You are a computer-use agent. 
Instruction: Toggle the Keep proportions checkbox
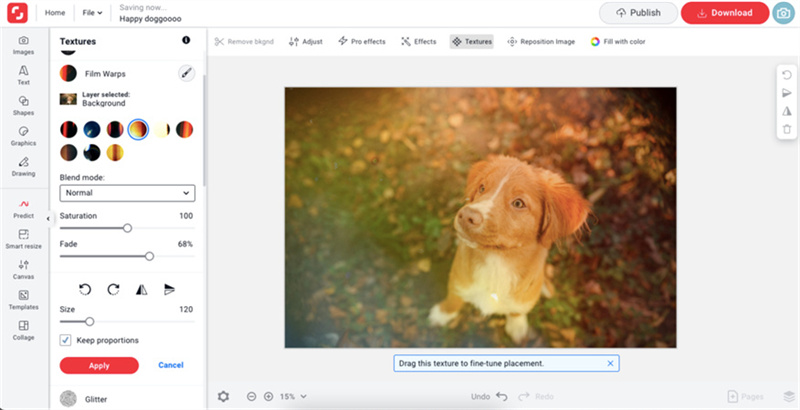pos(66,340)
